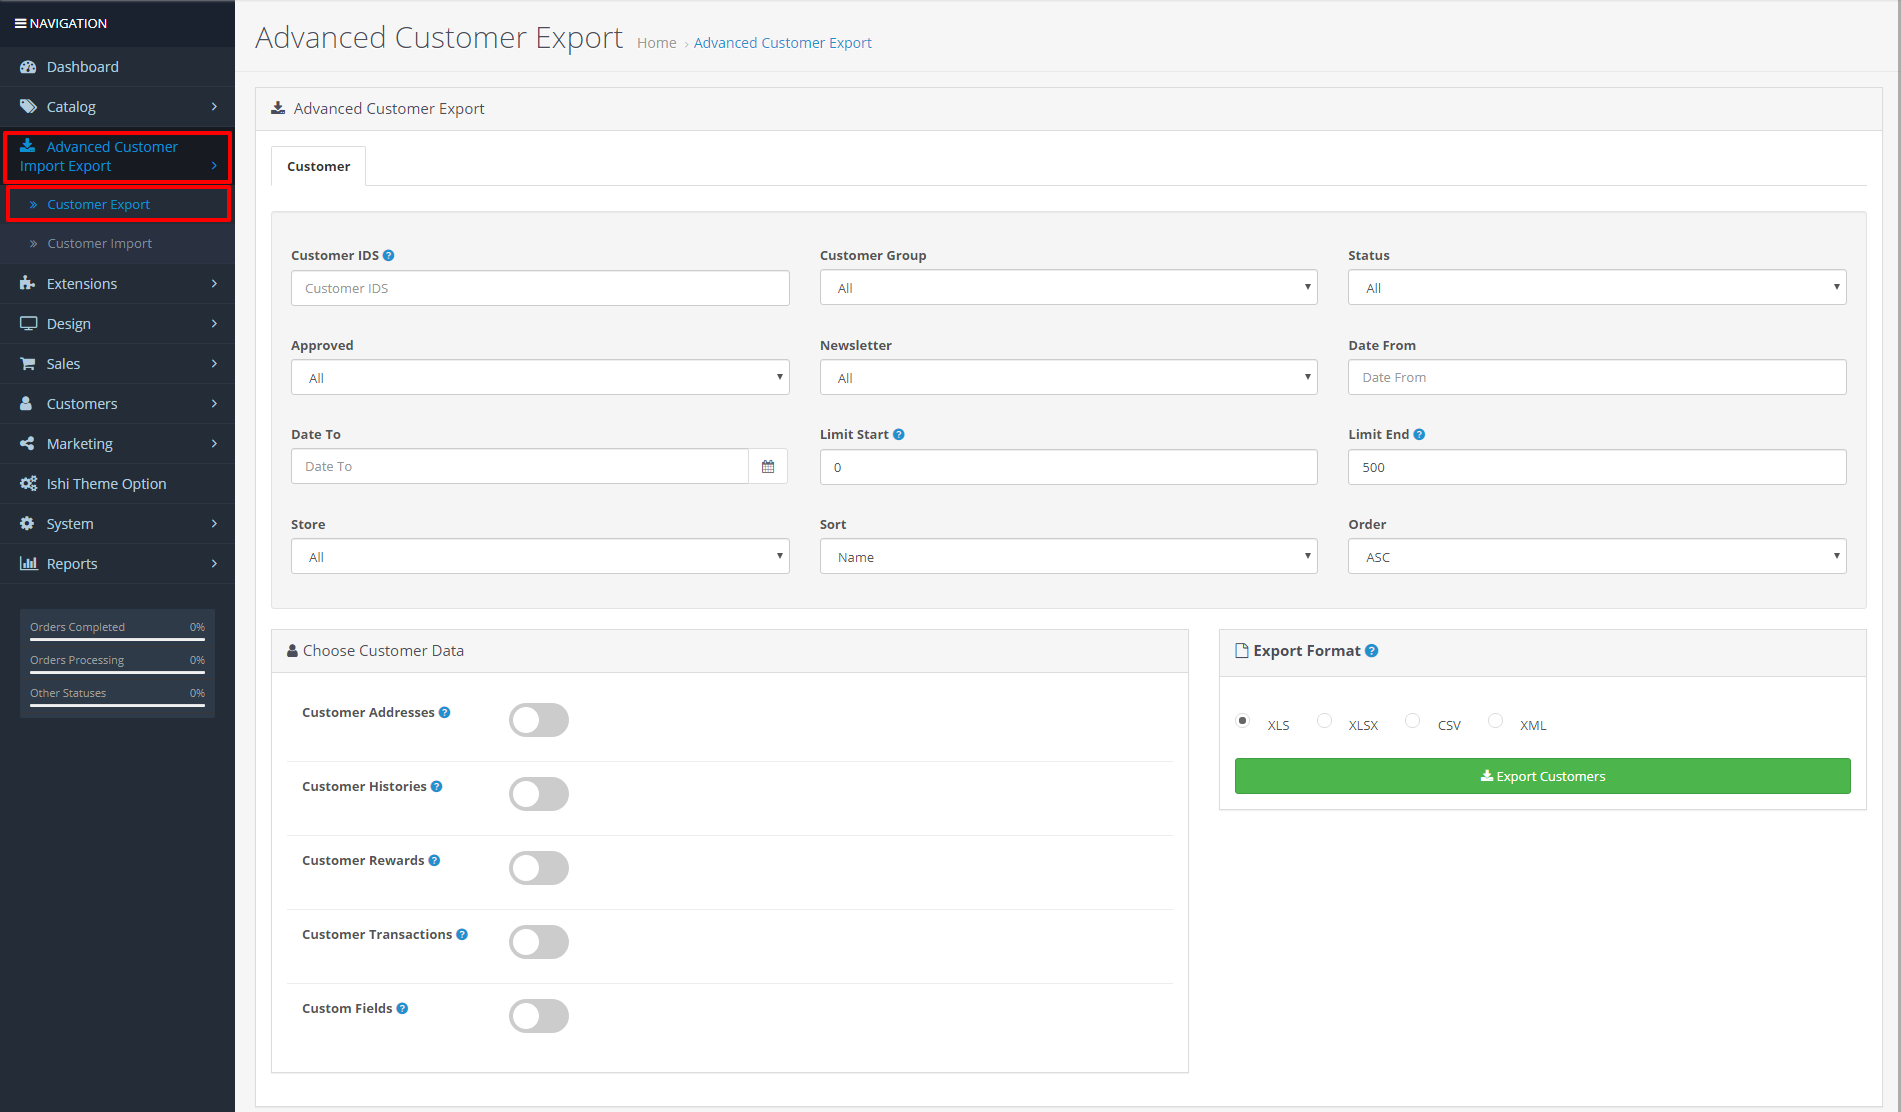Click the Orders Completed progress bar
The image size is (1901, 1112).
click(x=117, y=639)
